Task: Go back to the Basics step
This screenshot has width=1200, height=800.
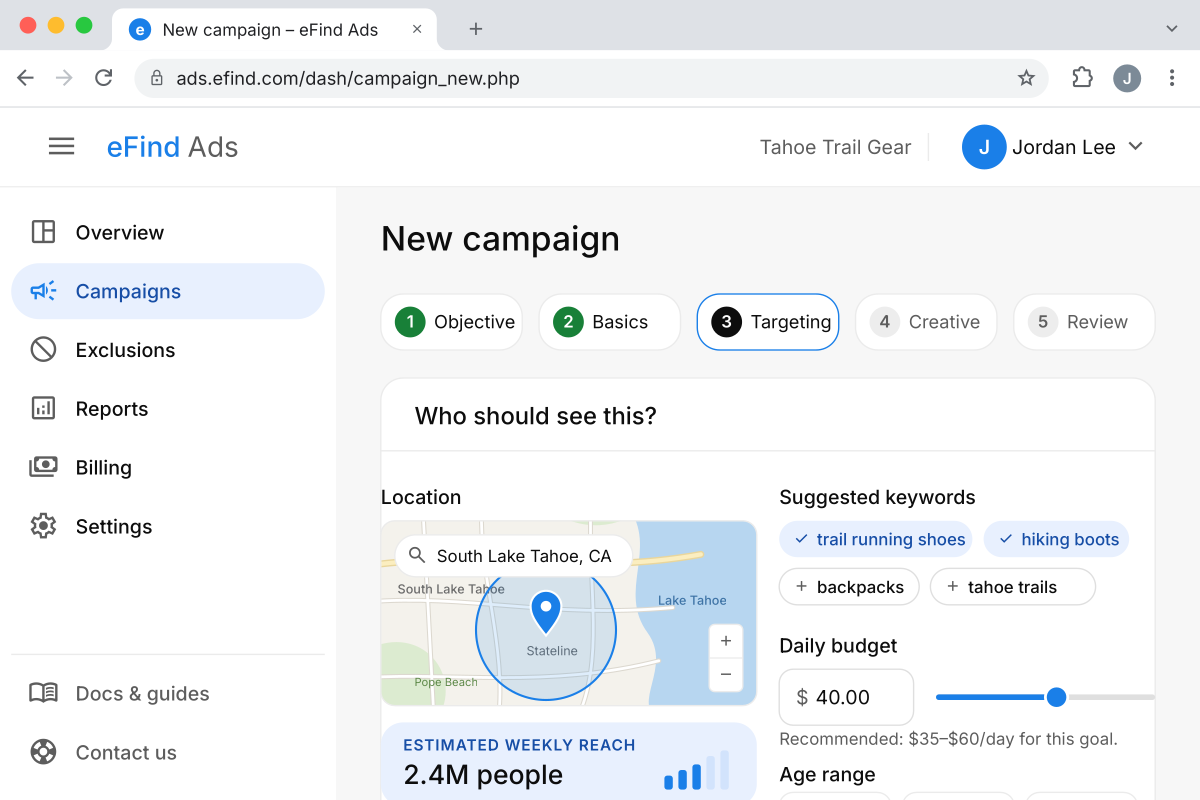Action: click(610, 322)
